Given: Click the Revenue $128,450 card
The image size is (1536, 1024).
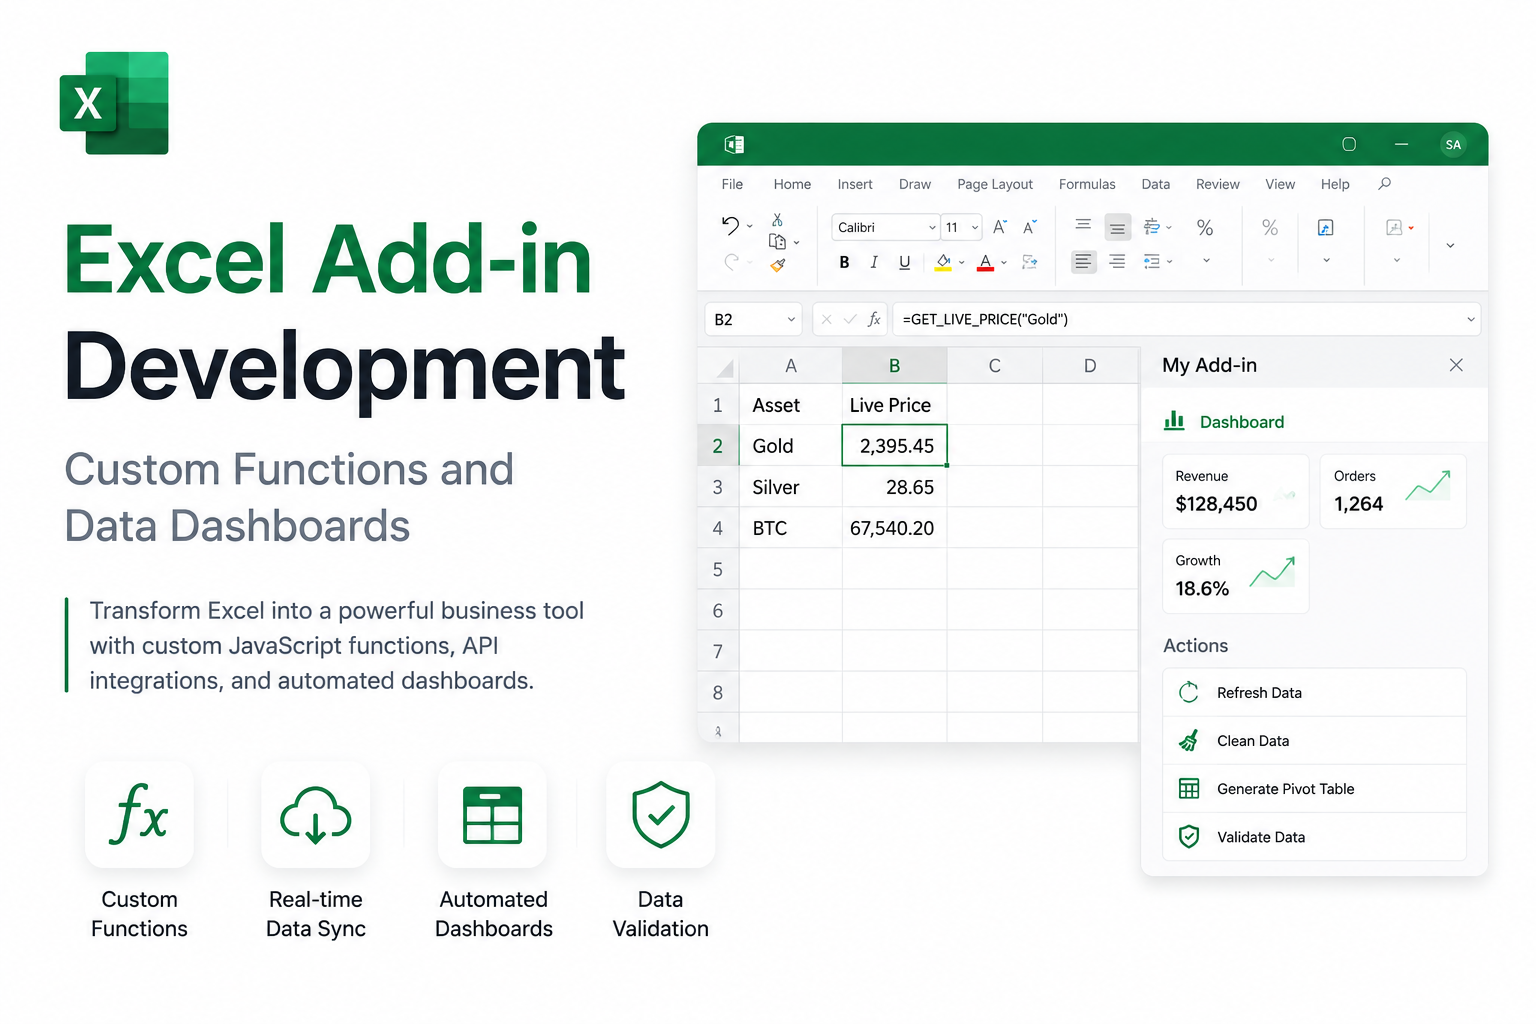Looking at the screenshot, I should tap(1235, 491).
